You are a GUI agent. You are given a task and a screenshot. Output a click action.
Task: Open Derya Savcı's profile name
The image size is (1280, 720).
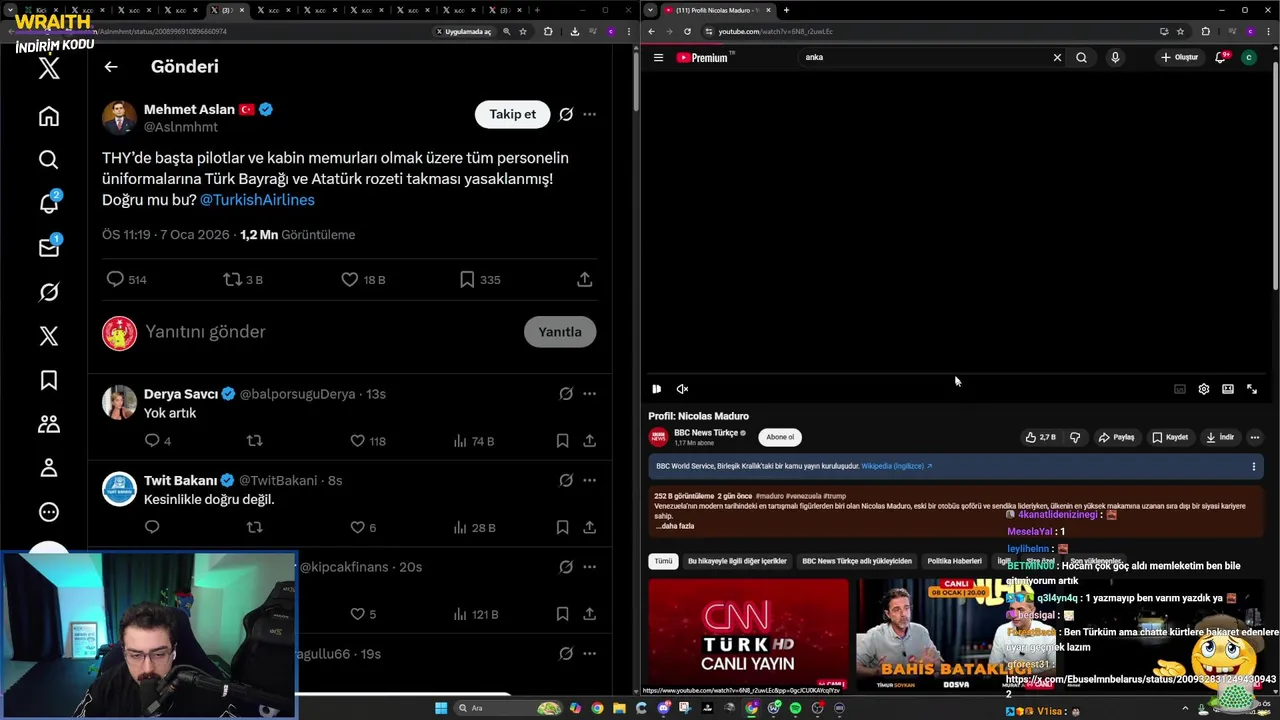[181, 394]
